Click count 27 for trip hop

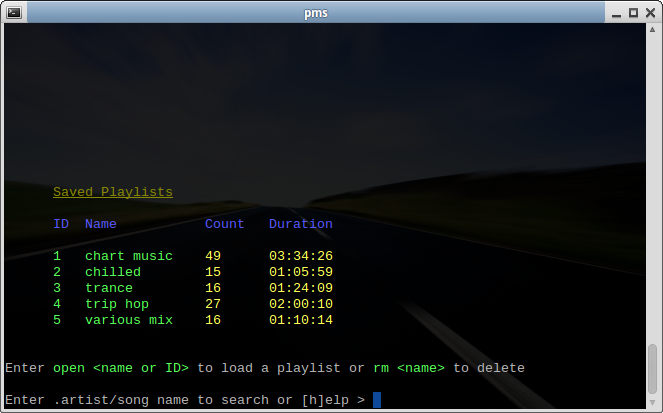pos(213,304)
